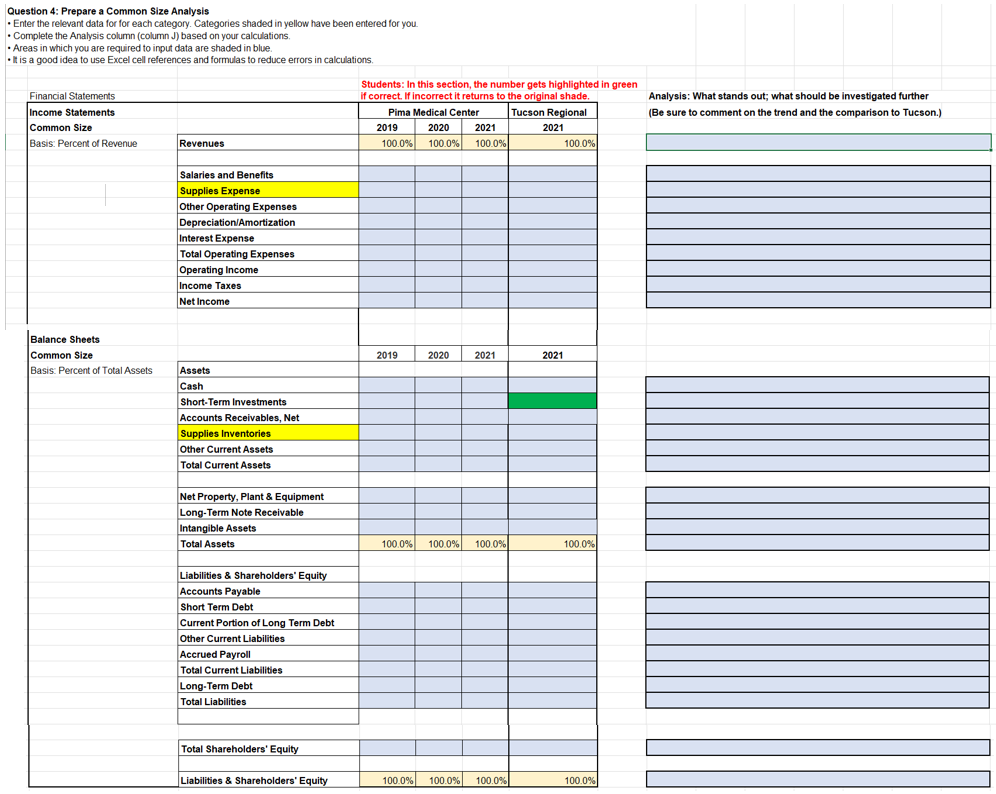Click the Short-Term Investments label
This screenshot has width=996, height=794.
[233, 401]
